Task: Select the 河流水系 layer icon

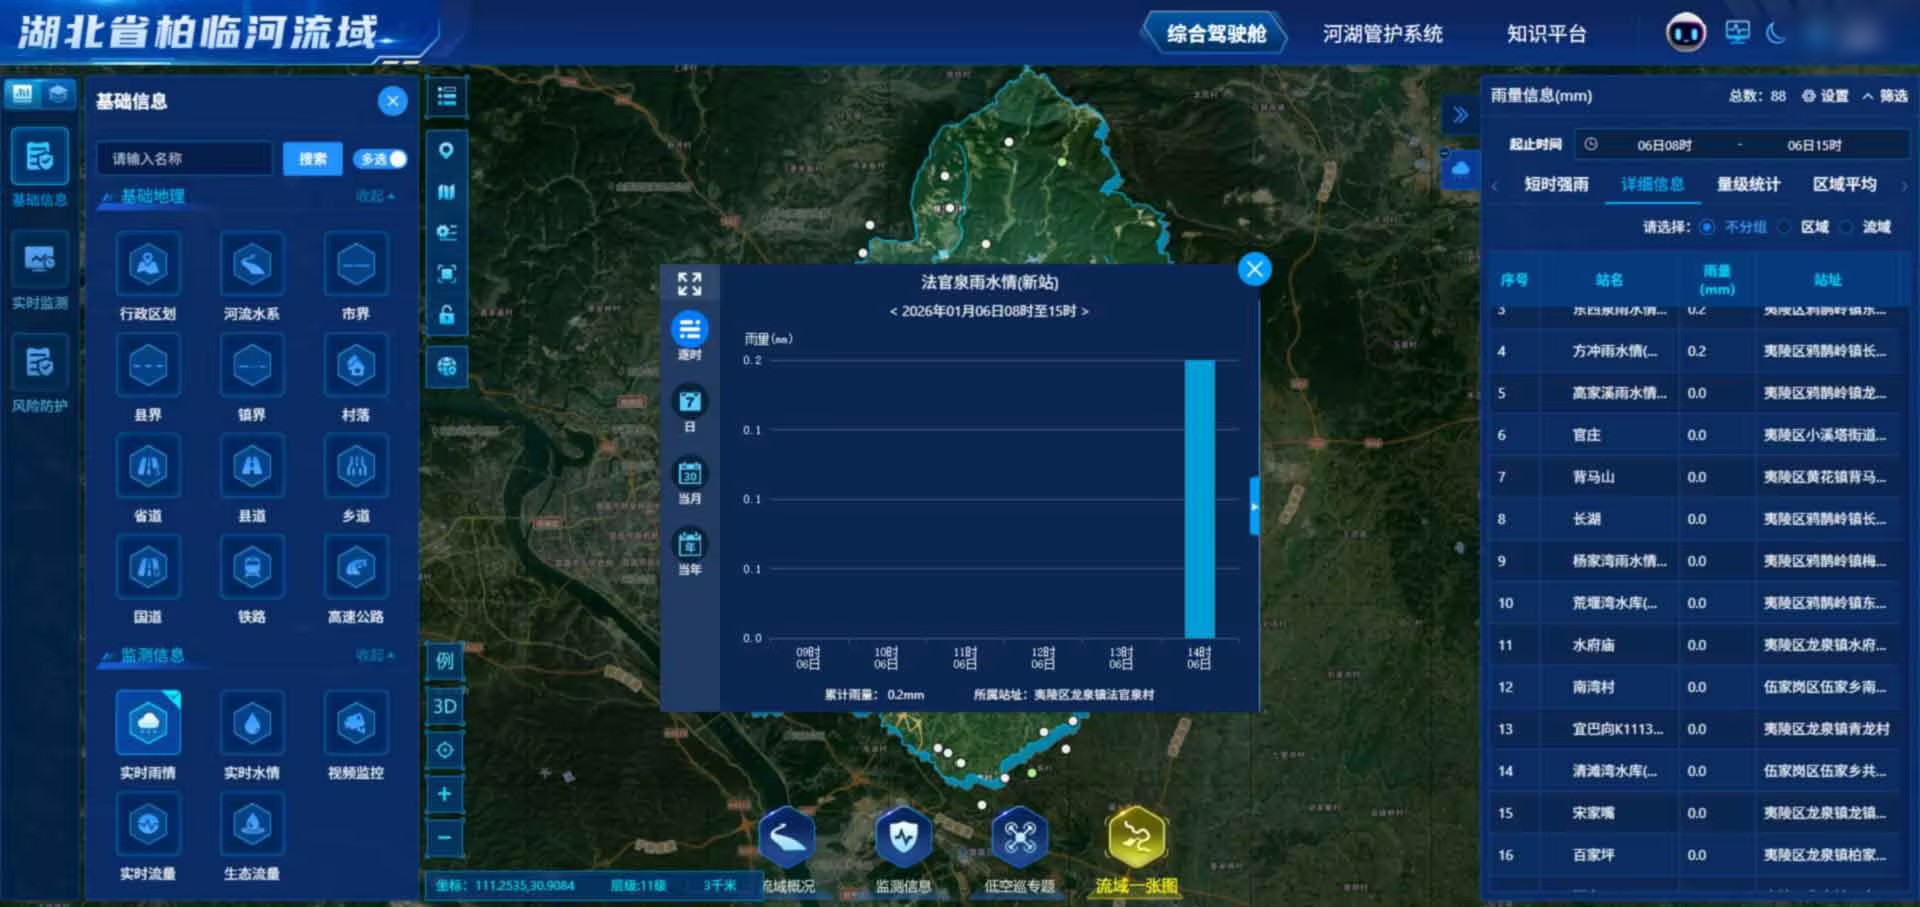Action: [251, 265]
